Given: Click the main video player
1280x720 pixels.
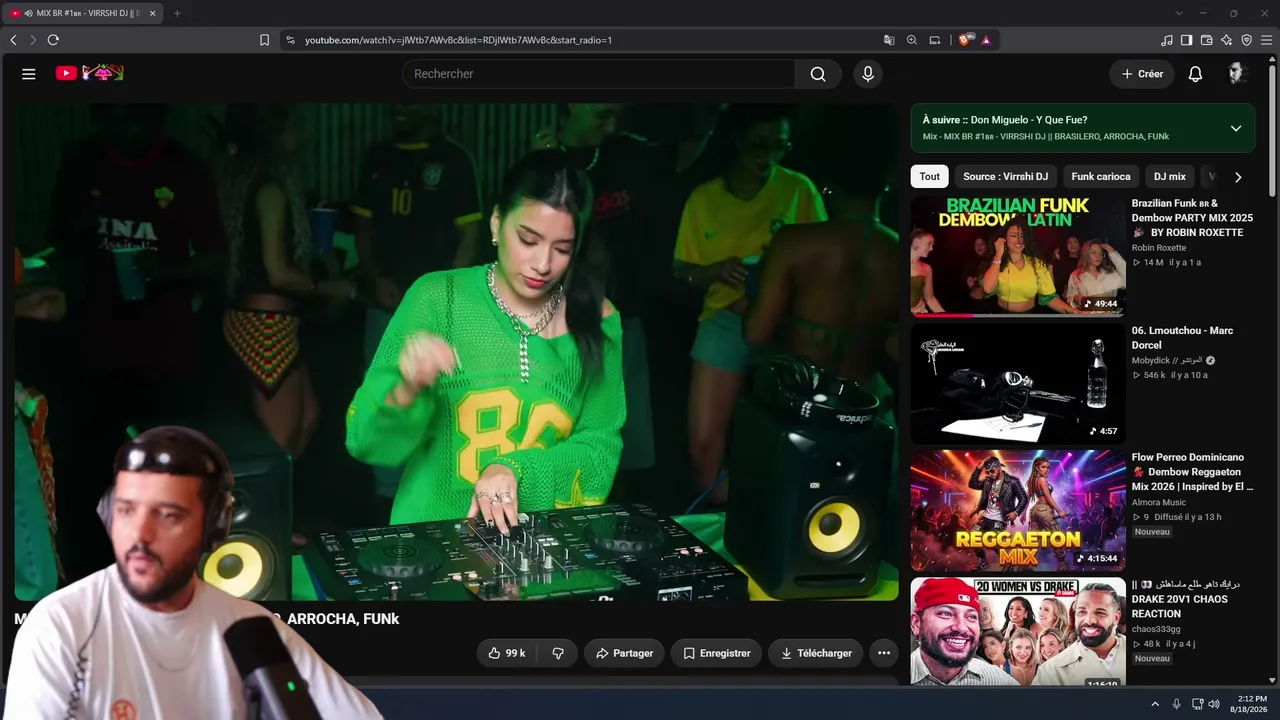Looking at the screenshot, I should point(456,352).
